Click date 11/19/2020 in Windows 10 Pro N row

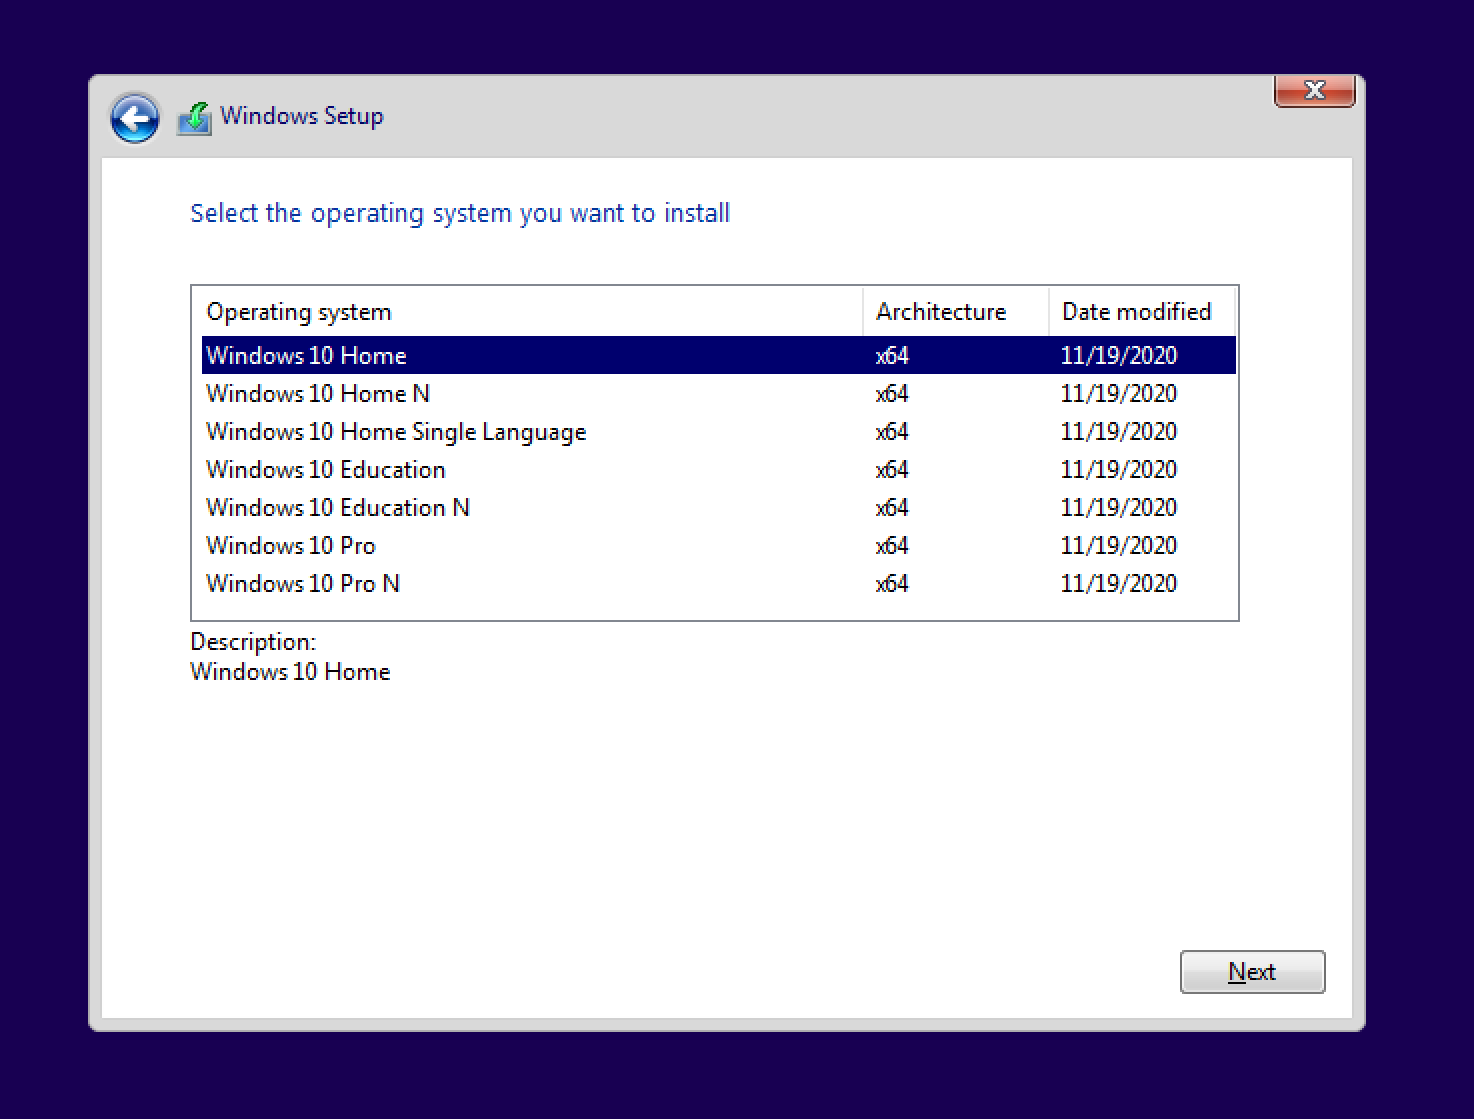click(x=1118, y=584)
